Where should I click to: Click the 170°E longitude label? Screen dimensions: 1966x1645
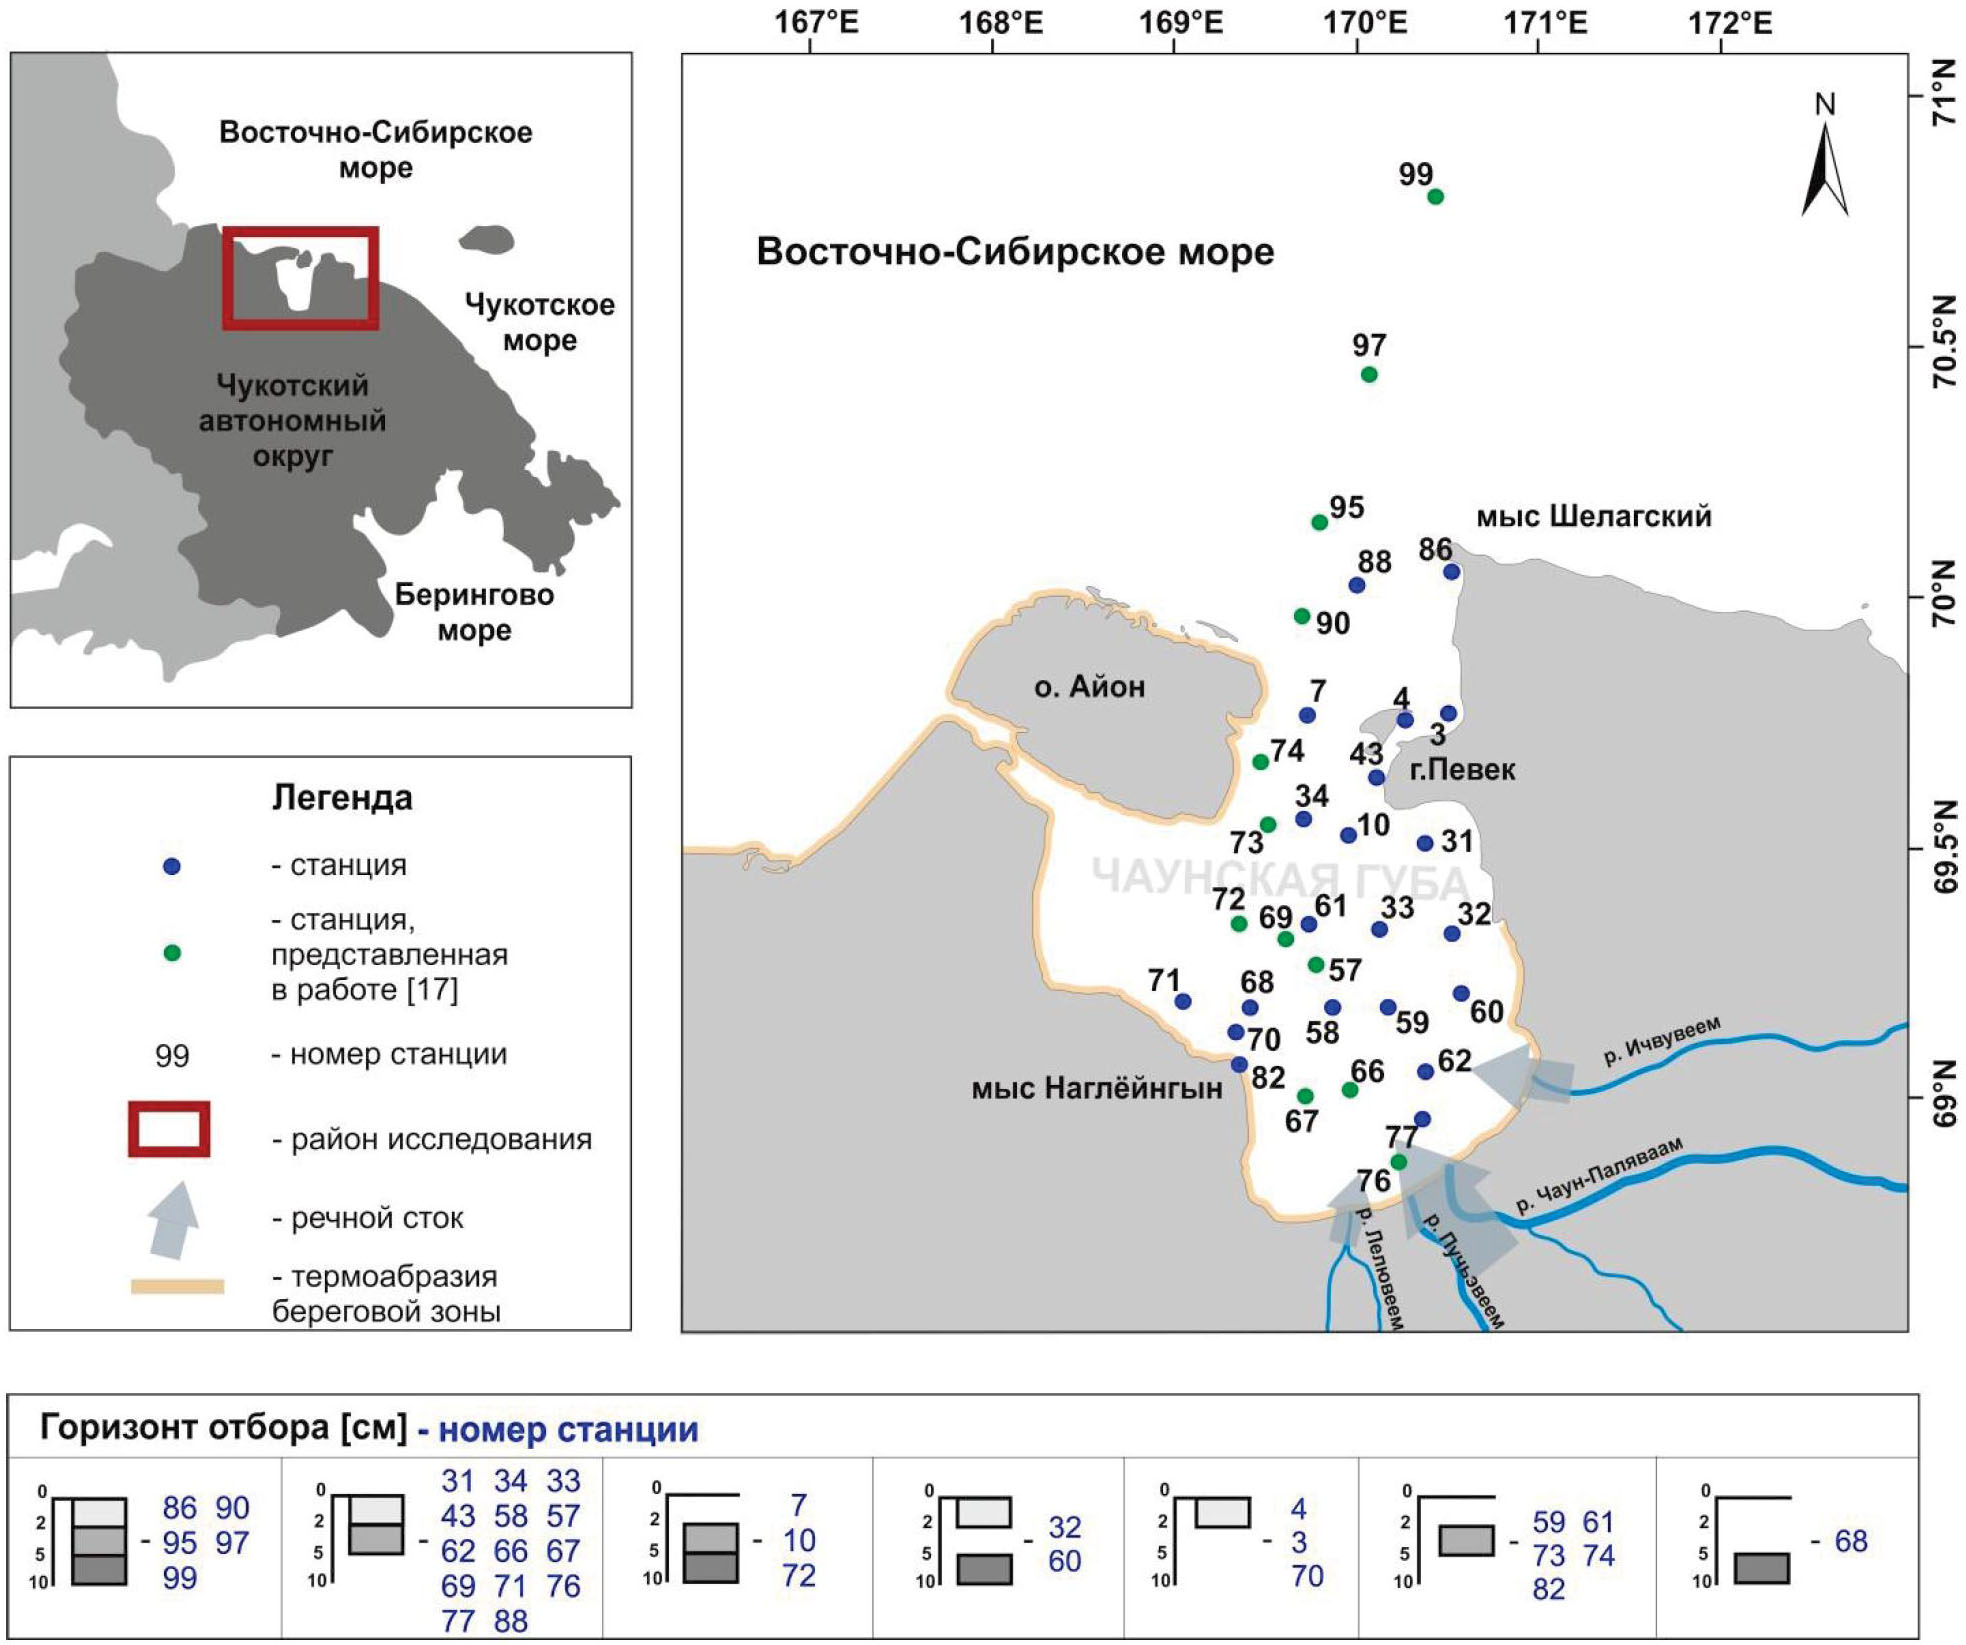tap(1365, 22)
